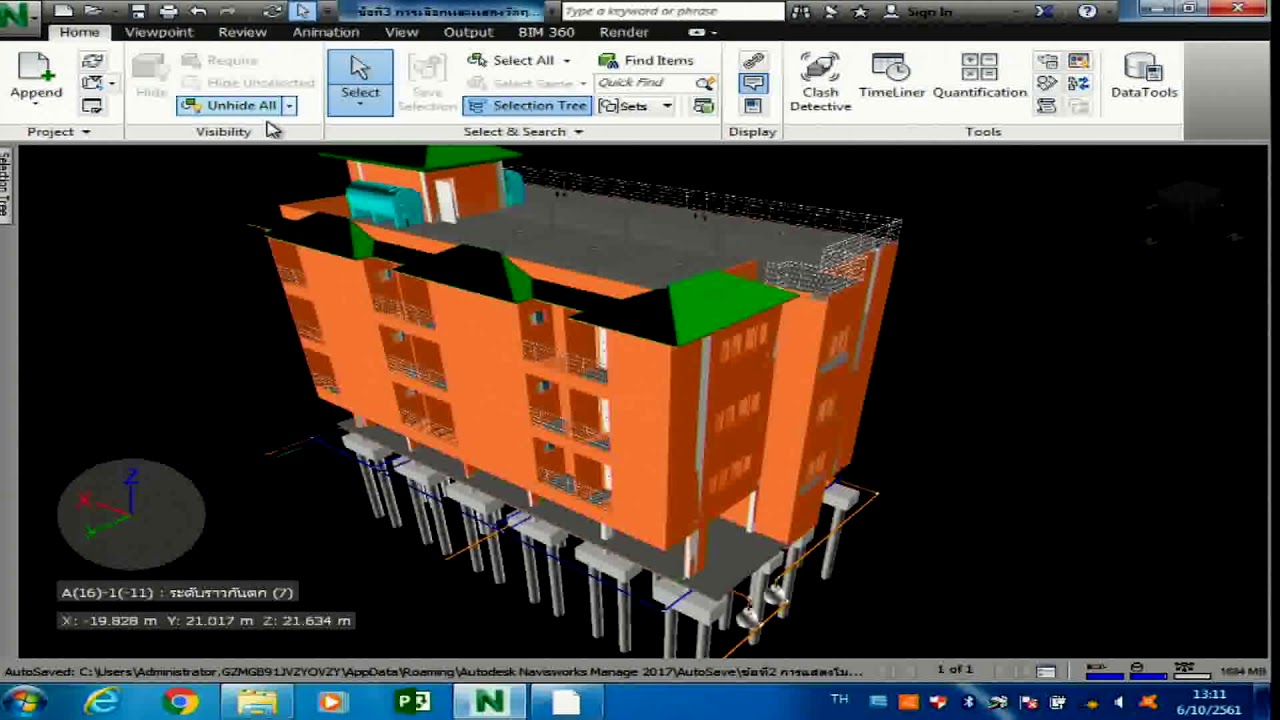Switch to the Render tab
Image resolution: width=1280 pixels, height=720 pixels.
click(624, 32)
